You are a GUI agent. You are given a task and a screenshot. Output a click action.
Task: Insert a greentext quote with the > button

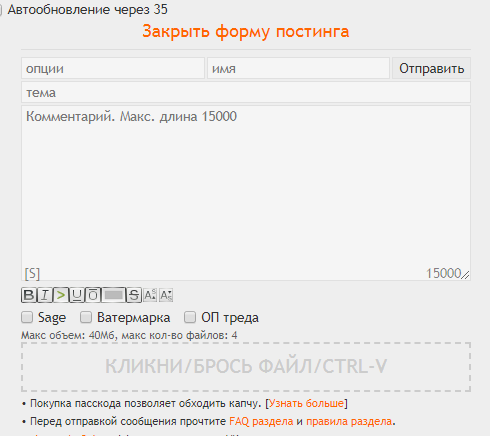[x=61, y=295]
